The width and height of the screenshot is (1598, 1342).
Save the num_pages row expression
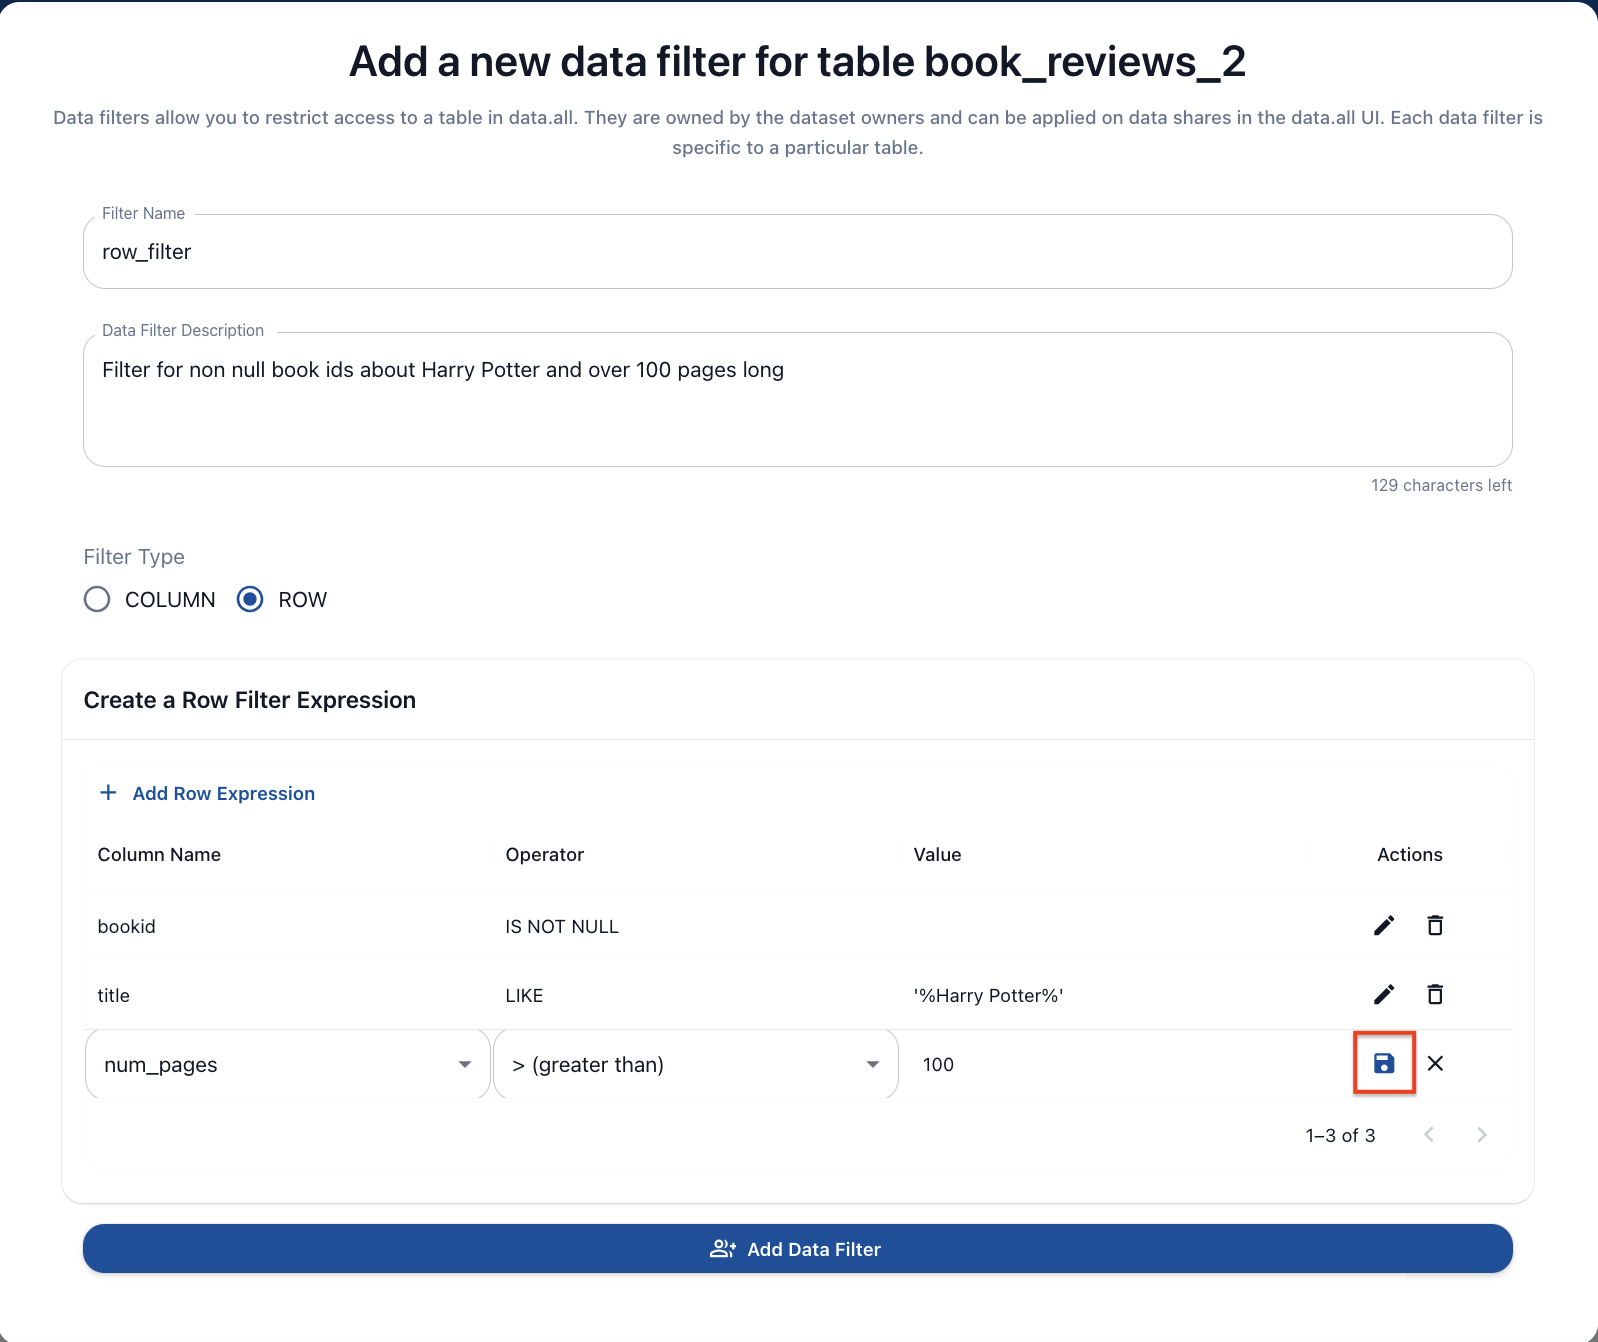(x=1384, y=1063)
